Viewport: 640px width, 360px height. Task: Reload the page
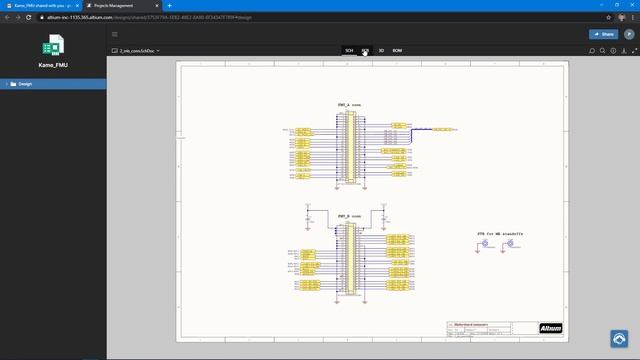coord(29,18)
